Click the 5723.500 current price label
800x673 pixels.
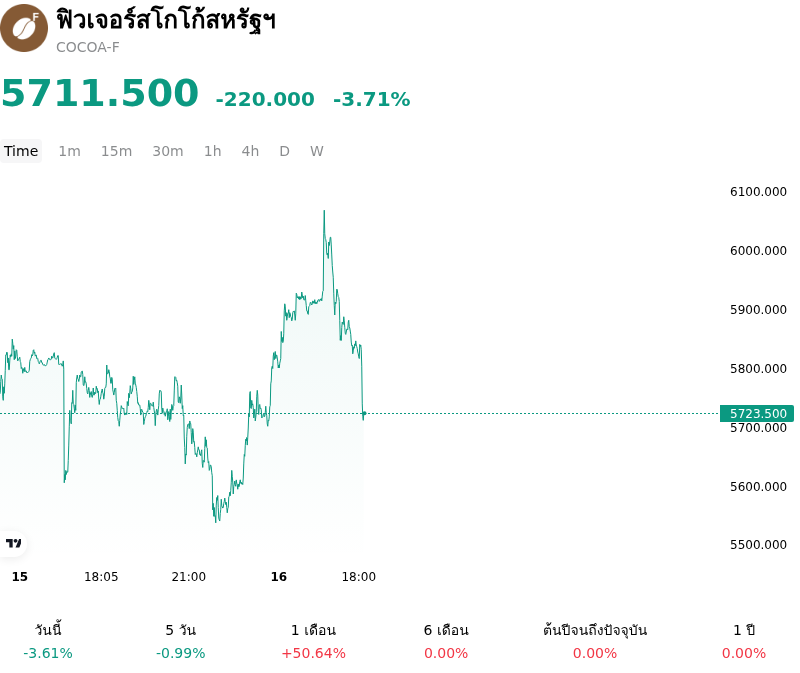757,413
